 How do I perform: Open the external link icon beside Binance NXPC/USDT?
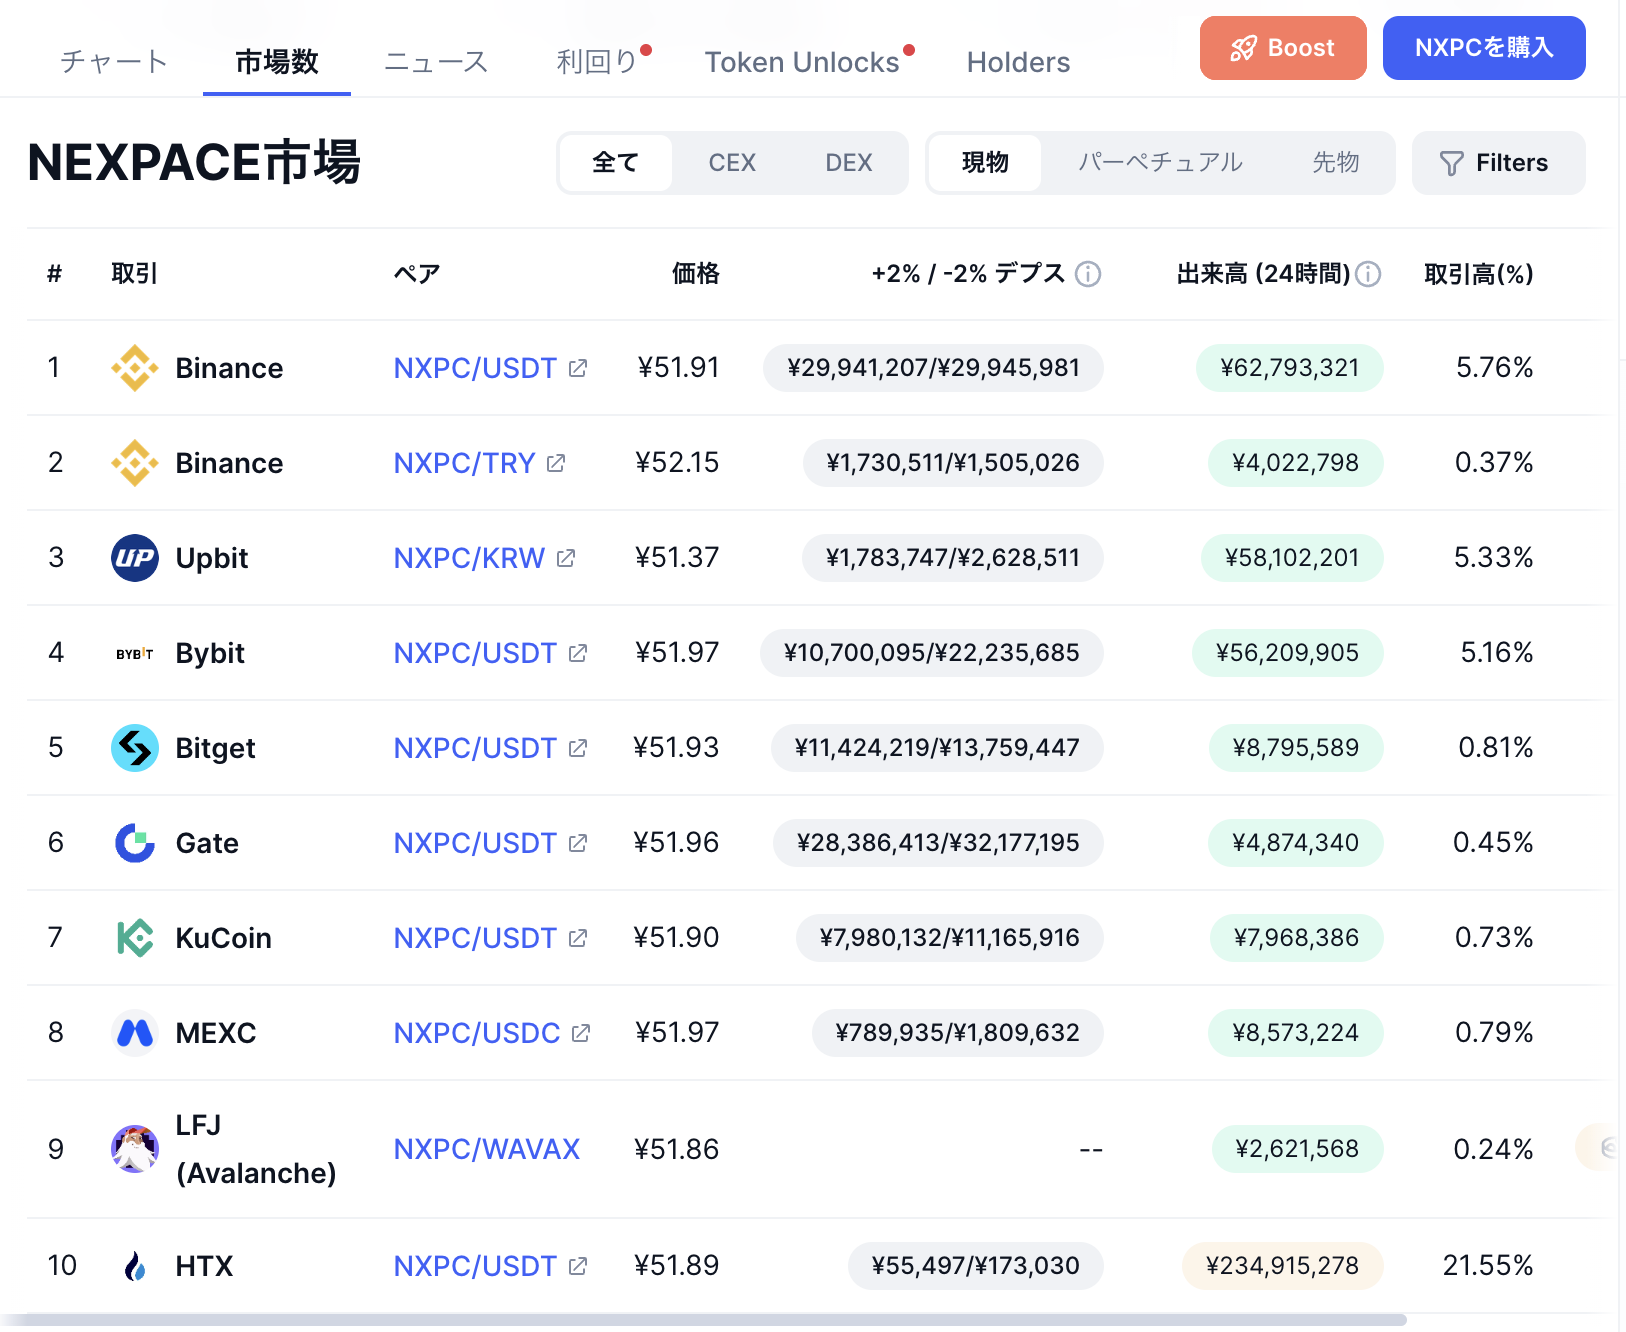(x=578, y=368)
